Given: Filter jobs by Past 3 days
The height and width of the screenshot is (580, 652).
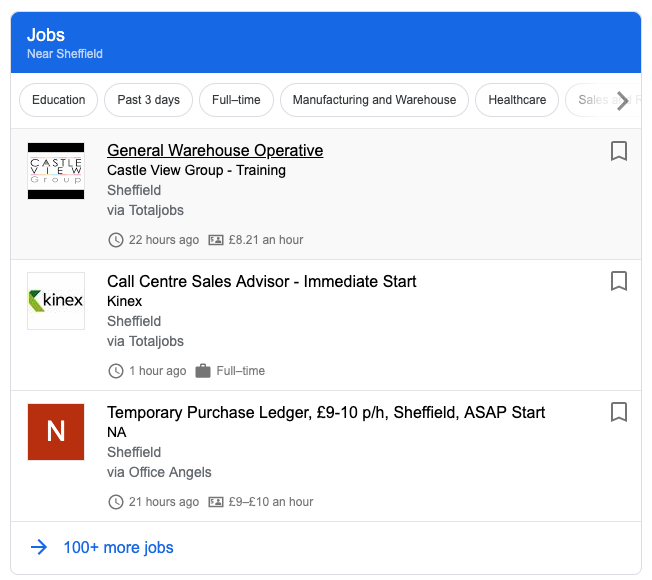Looking at the screenshot, I should point(148,100).
